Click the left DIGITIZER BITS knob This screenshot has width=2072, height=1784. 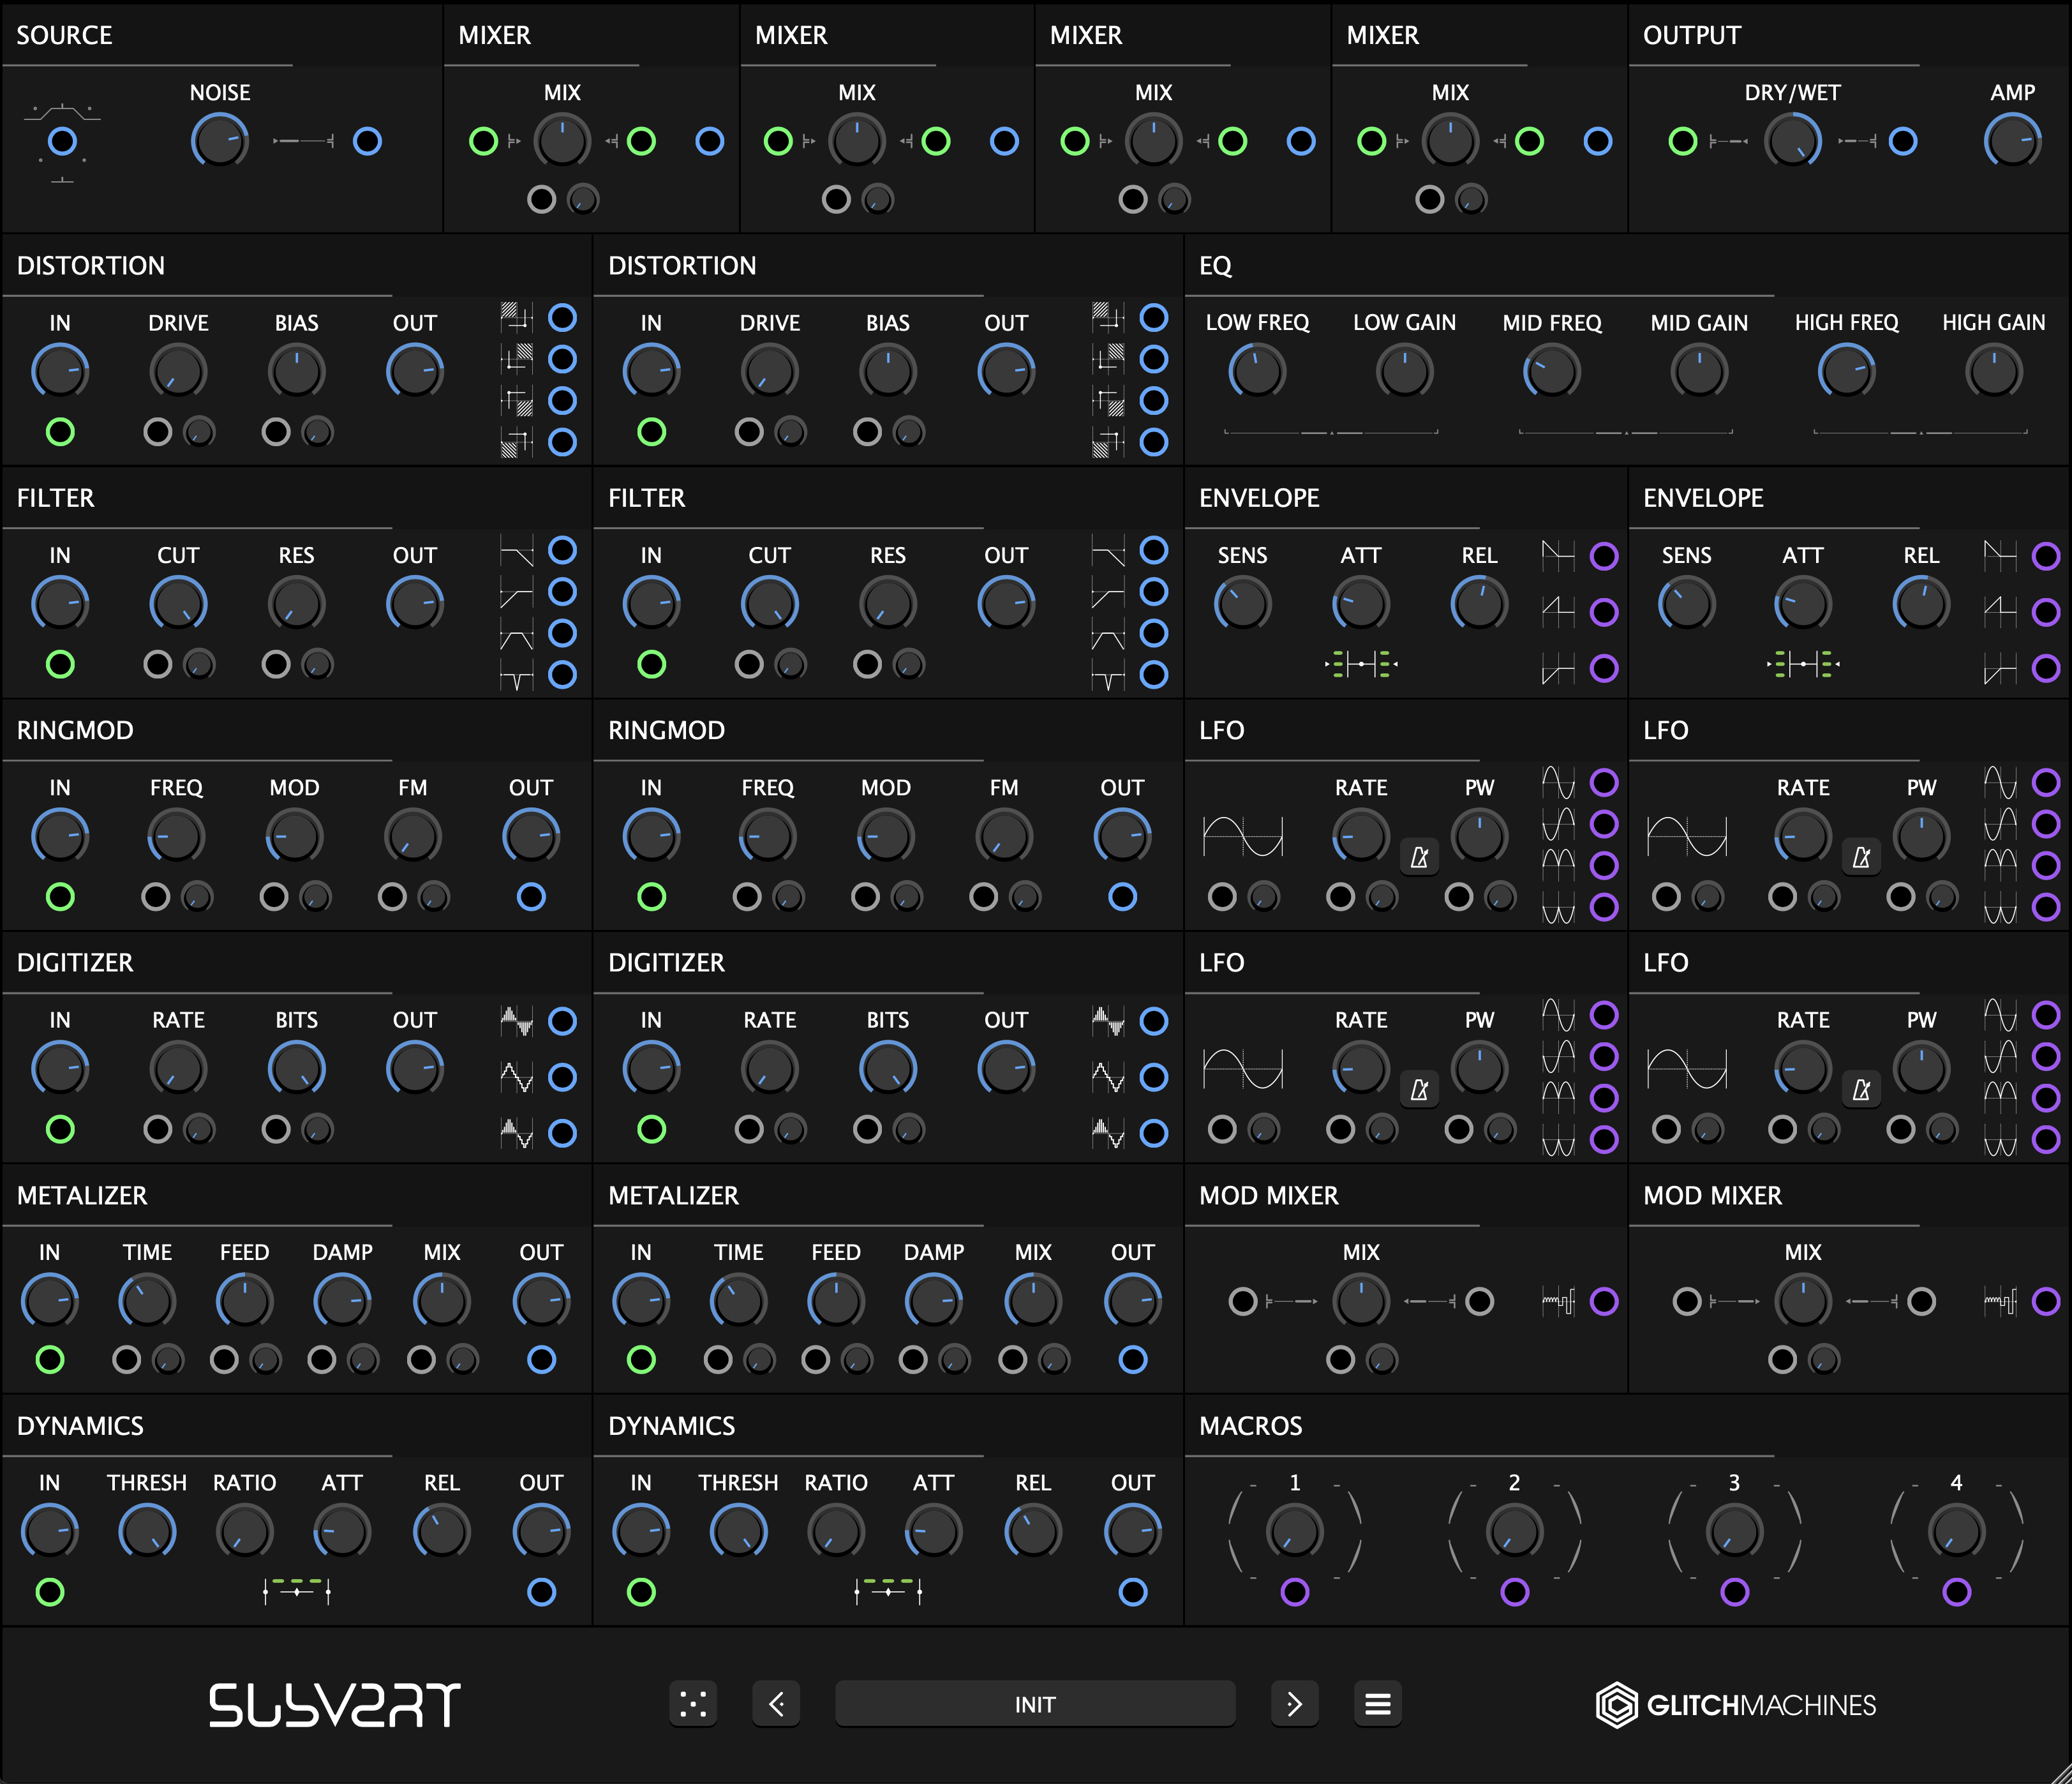coord(296,1069)
